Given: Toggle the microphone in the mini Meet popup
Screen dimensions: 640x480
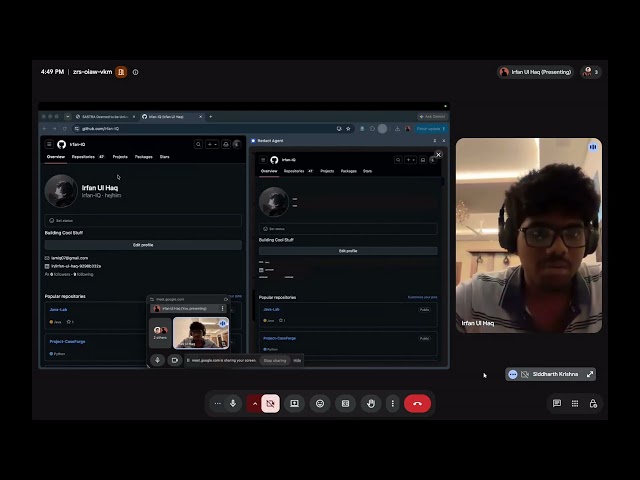Looking at the screenshot, I should 157,360.
